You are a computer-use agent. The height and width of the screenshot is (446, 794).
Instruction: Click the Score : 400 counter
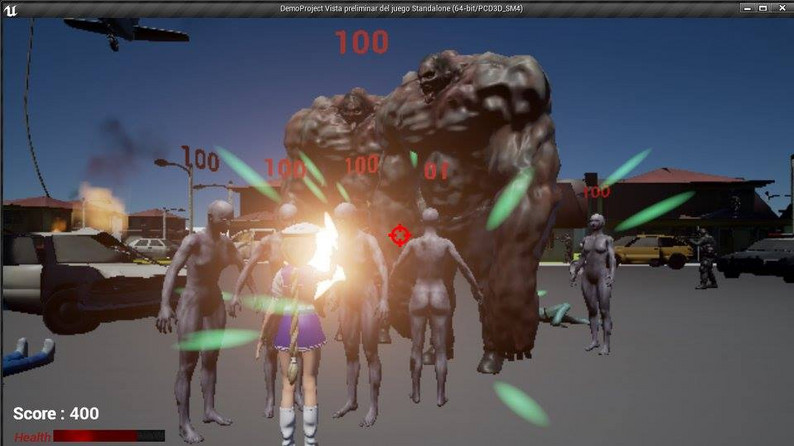pos(56,413)
